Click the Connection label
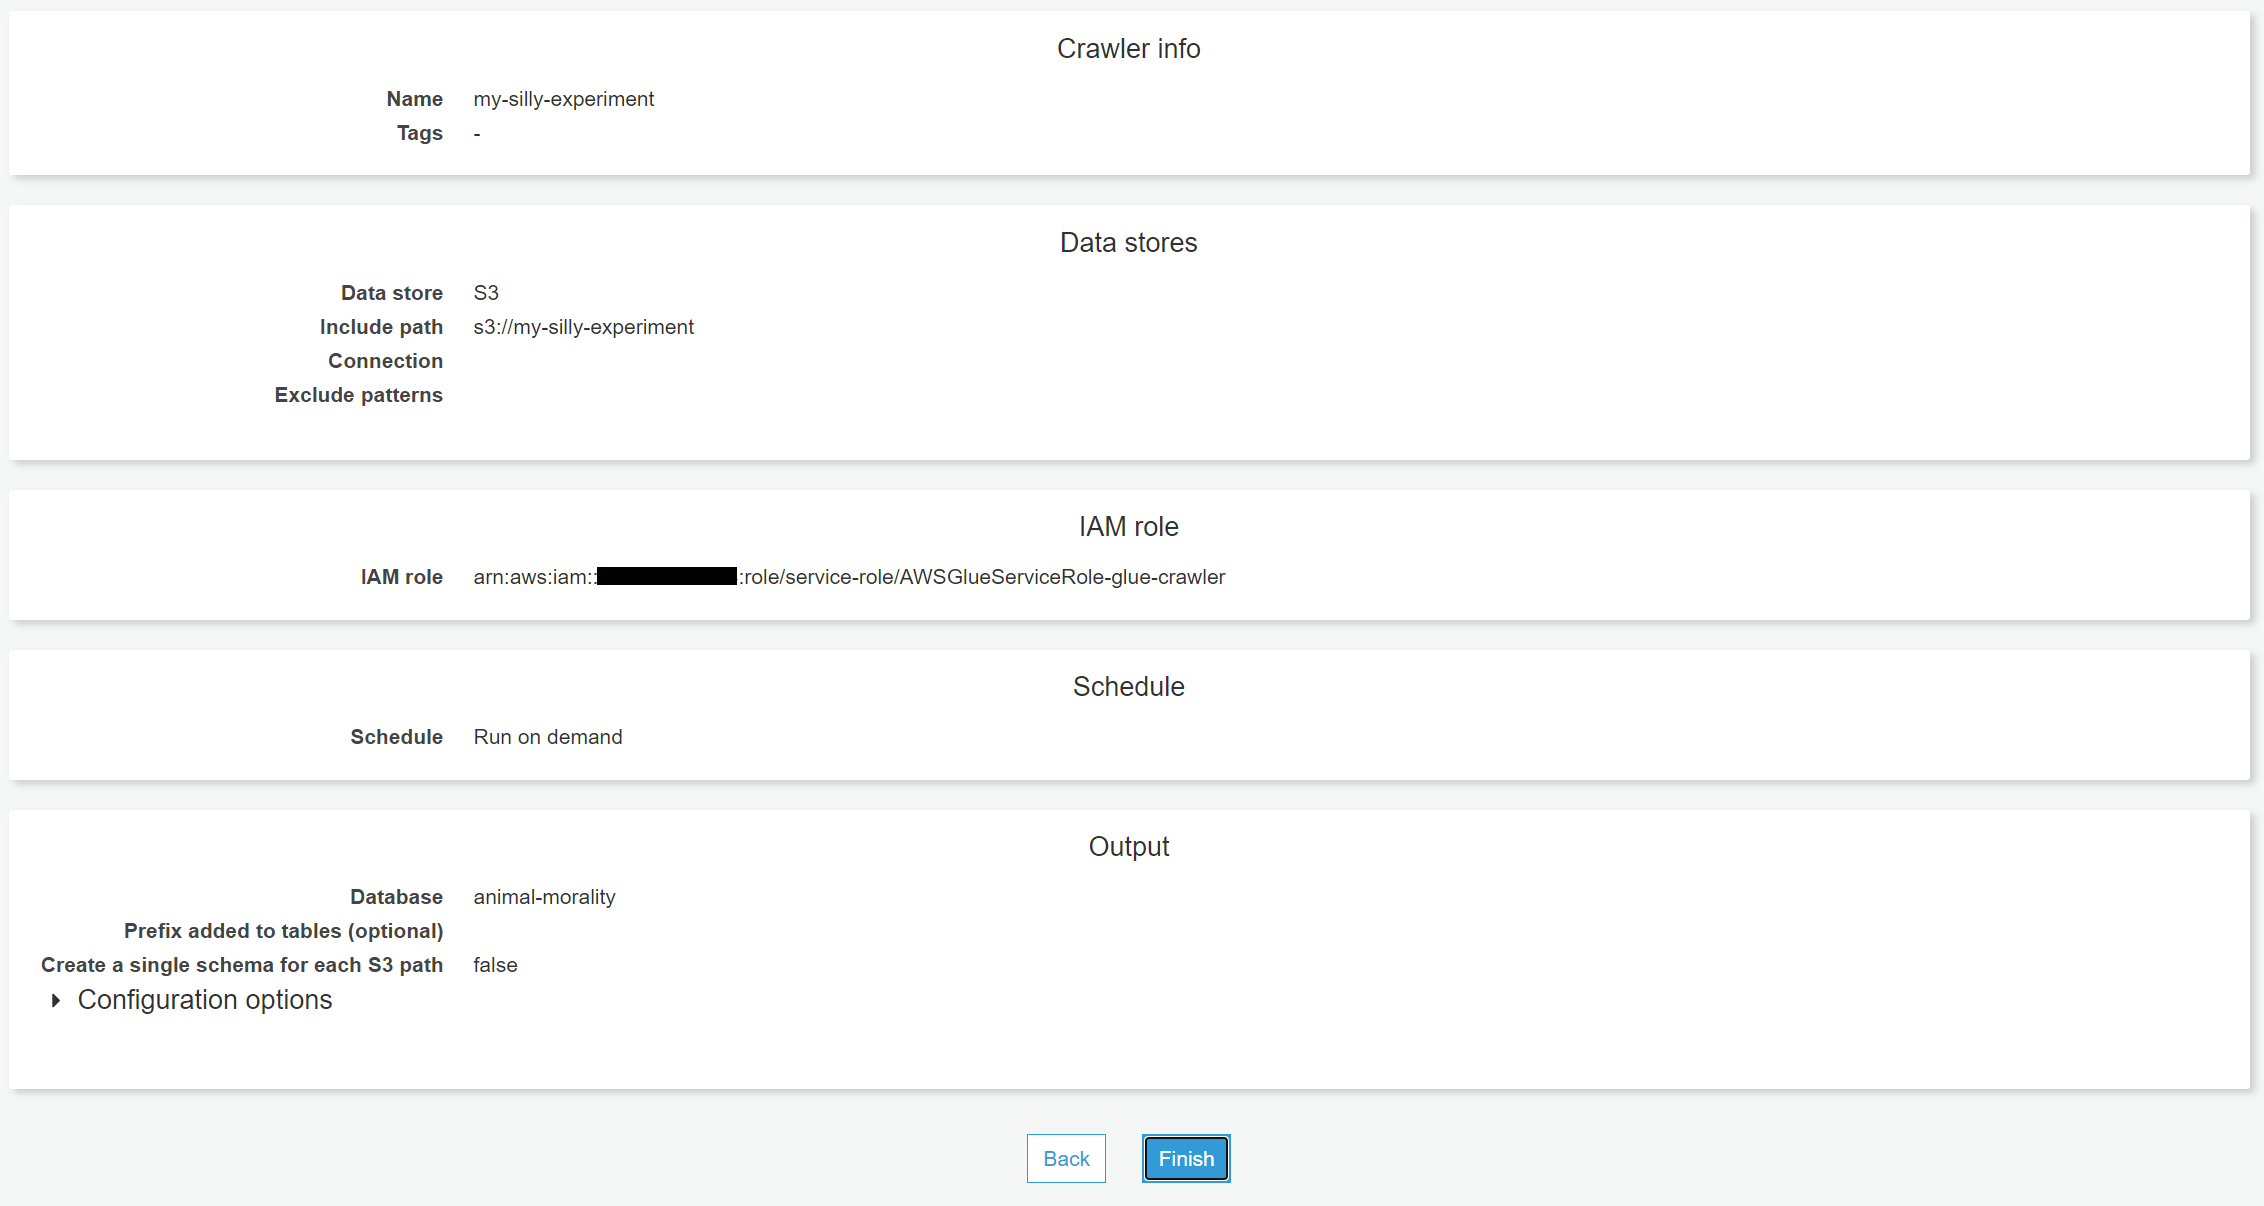The width and height of the screenshot is (2264, 1206). (385, 361)
